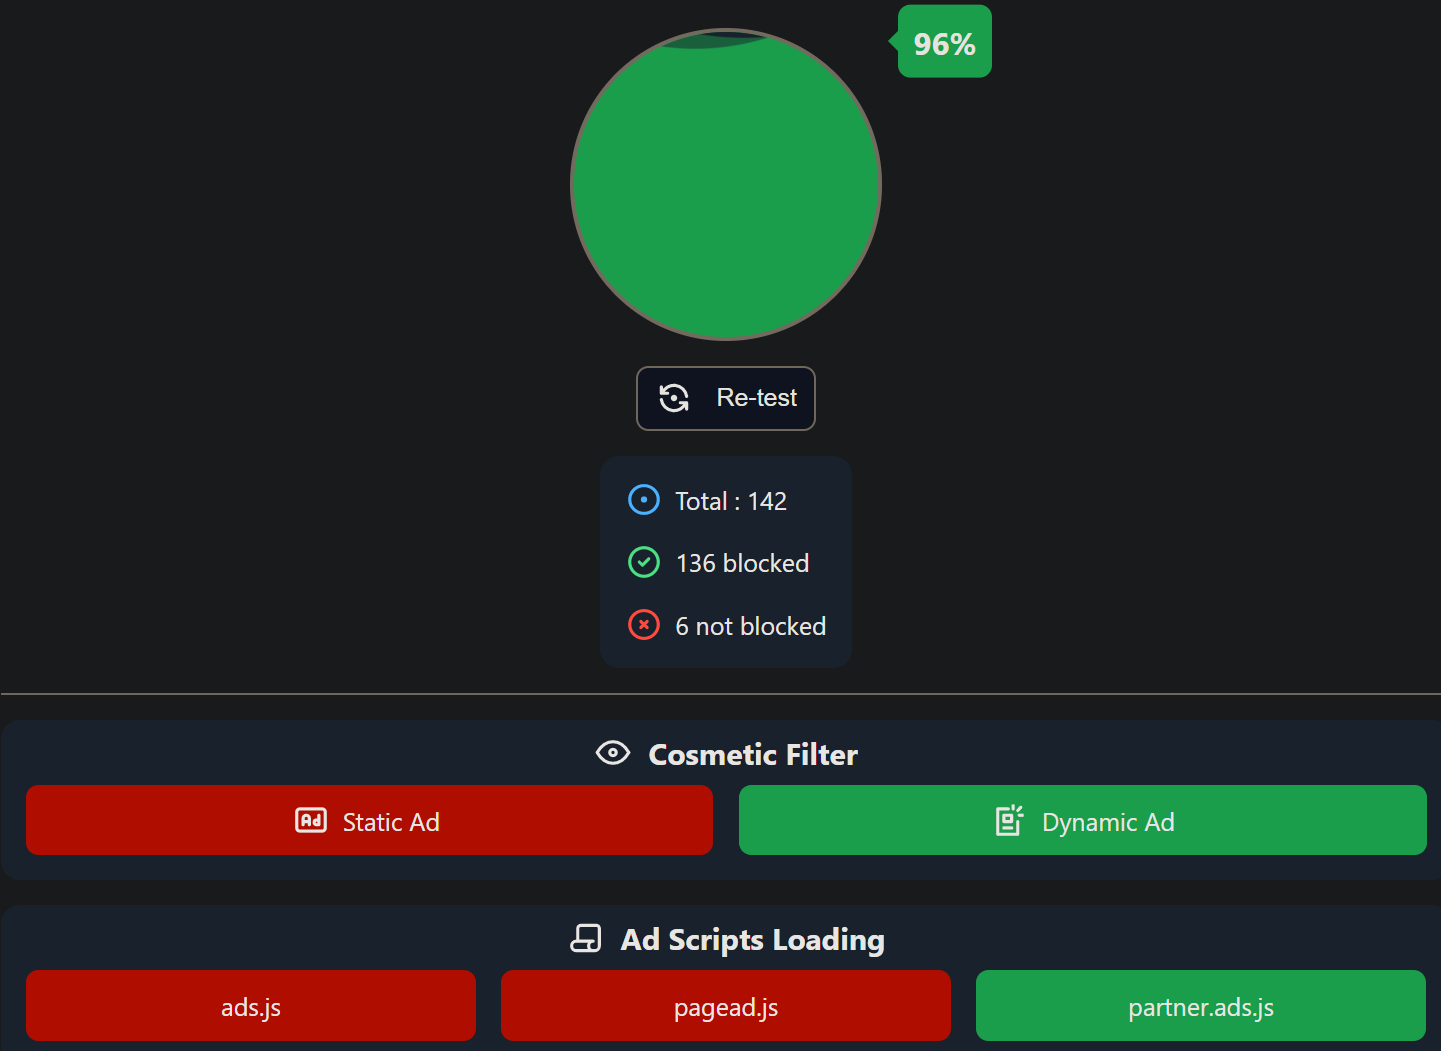
Task: Click the red X not-blocked icon
Action: click(644, 625)
